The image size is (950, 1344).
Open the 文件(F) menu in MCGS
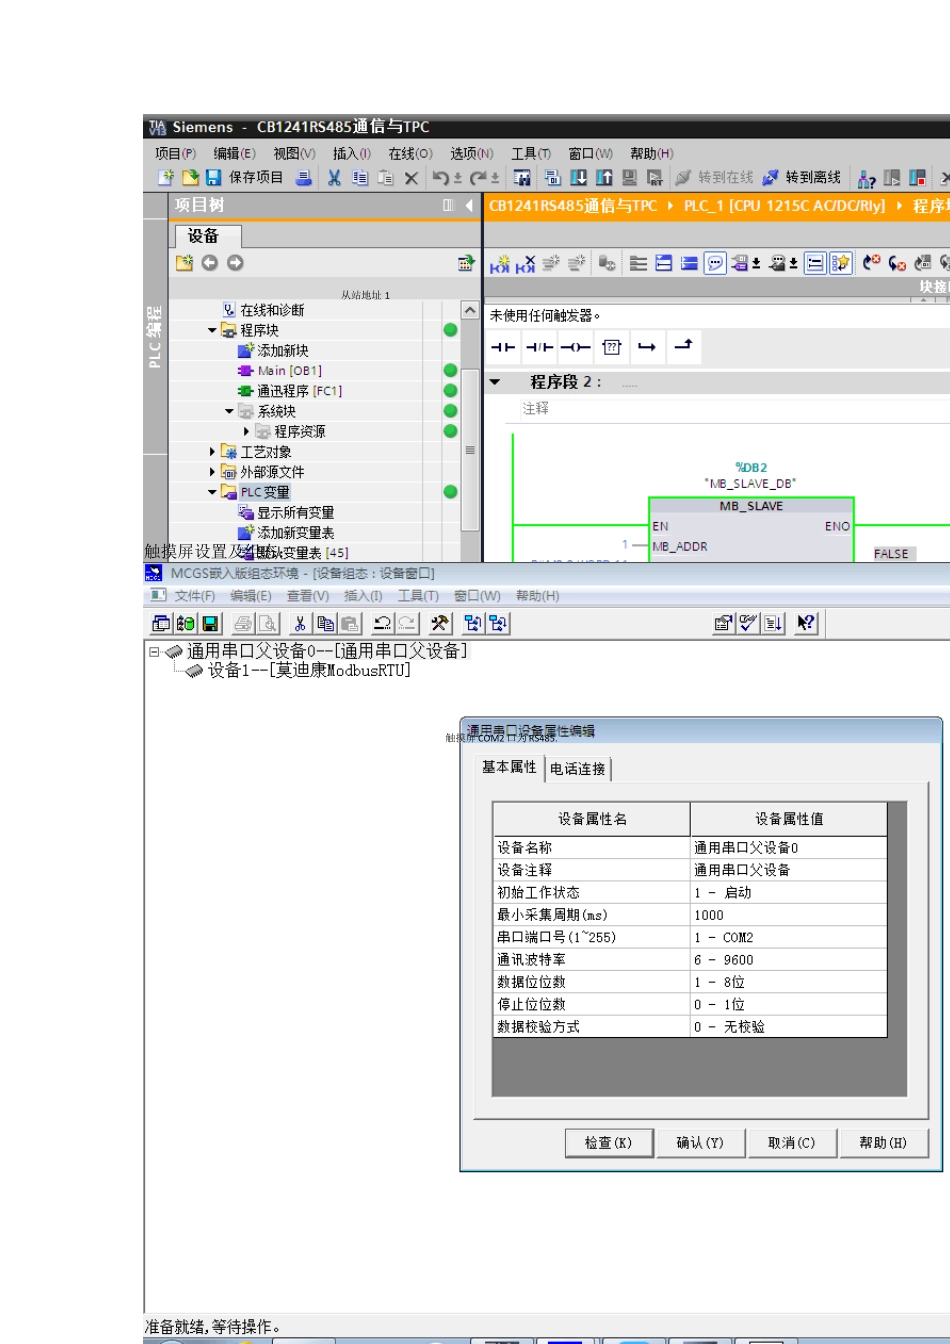click(194, 596)
